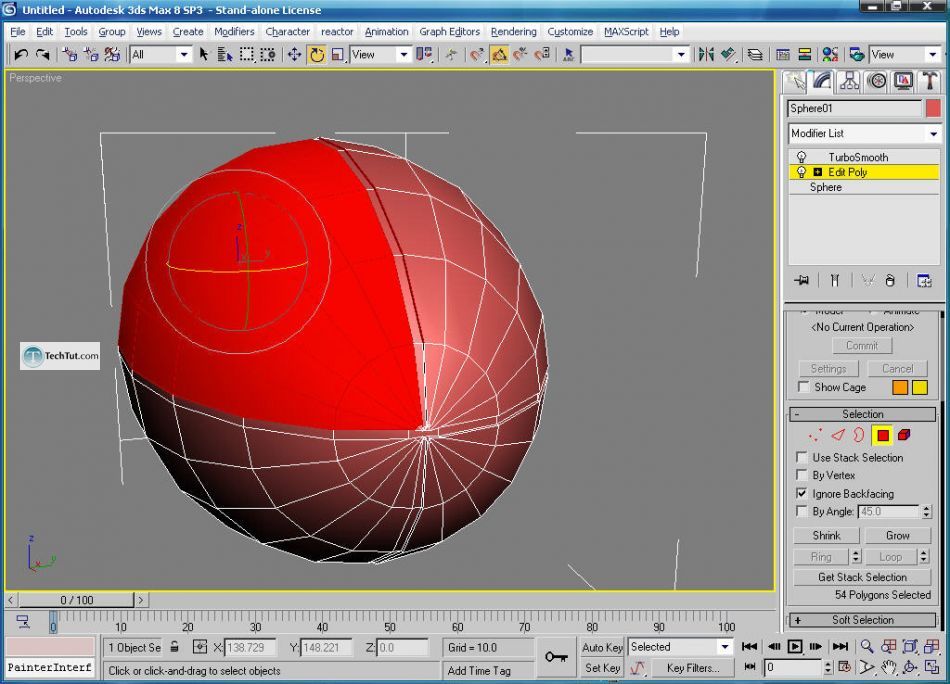
Task: Select Edge sub-object level icon
Action: coord(837,435)
